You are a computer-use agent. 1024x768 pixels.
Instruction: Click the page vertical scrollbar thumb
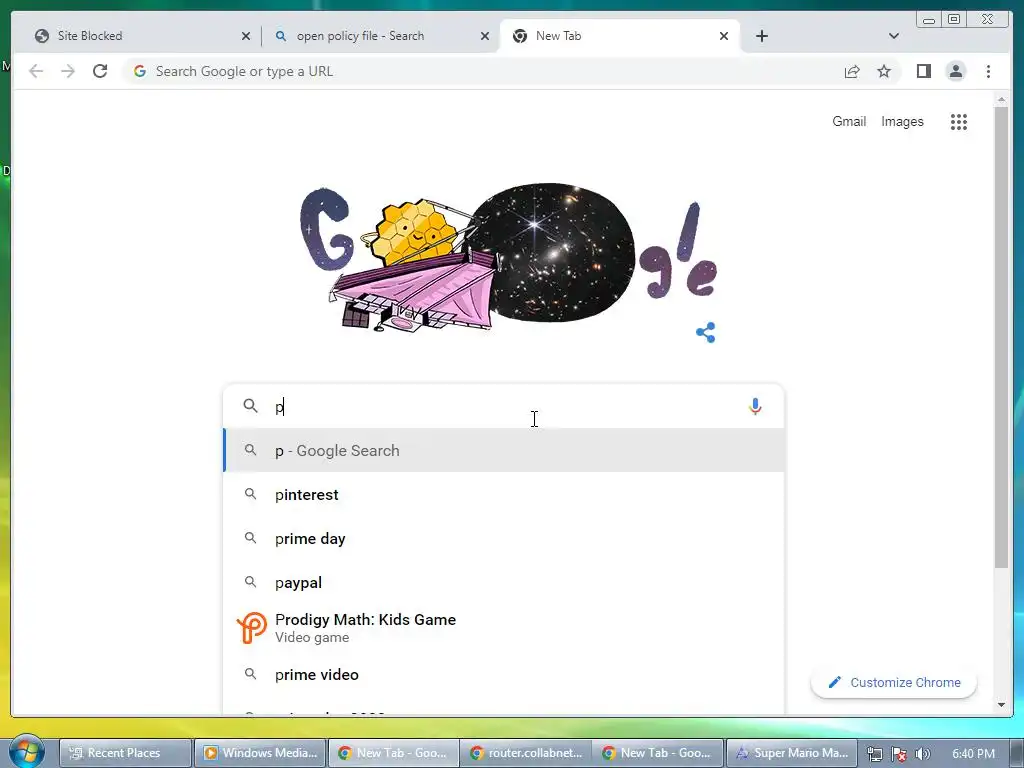click(x=1001, y=336)
